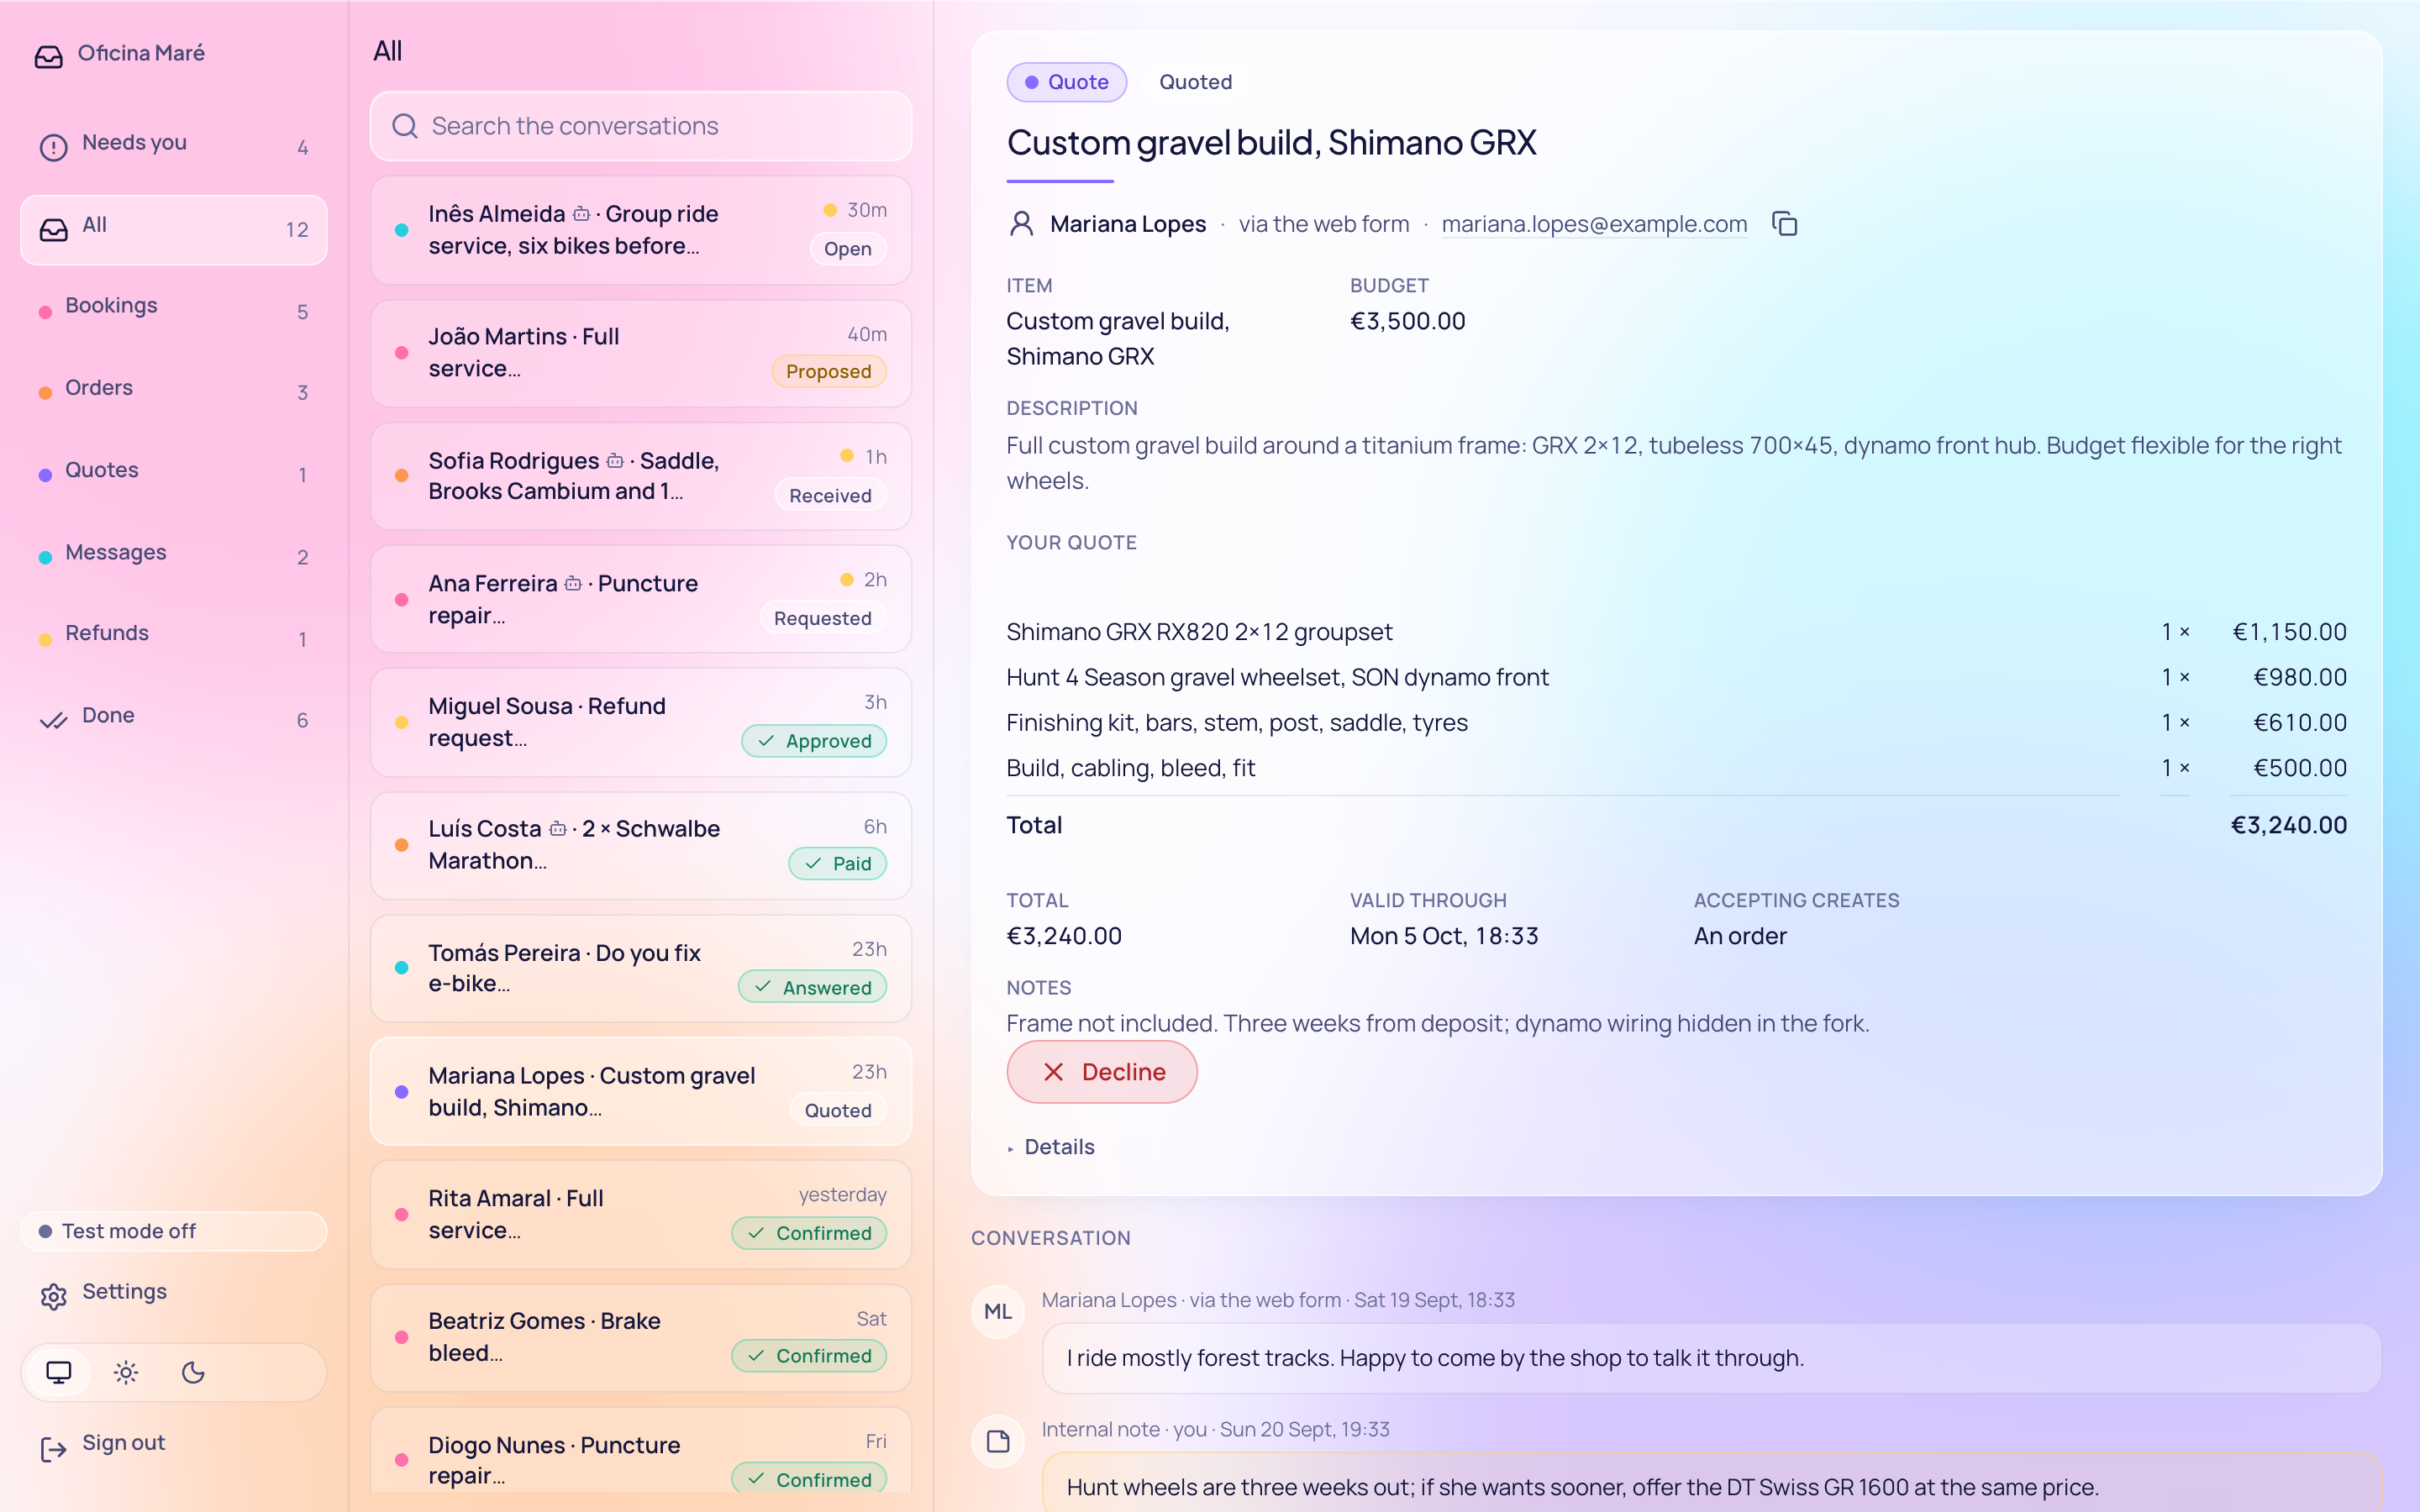
Task: Click the Proposed status badge
Action: tap(828, 371)
